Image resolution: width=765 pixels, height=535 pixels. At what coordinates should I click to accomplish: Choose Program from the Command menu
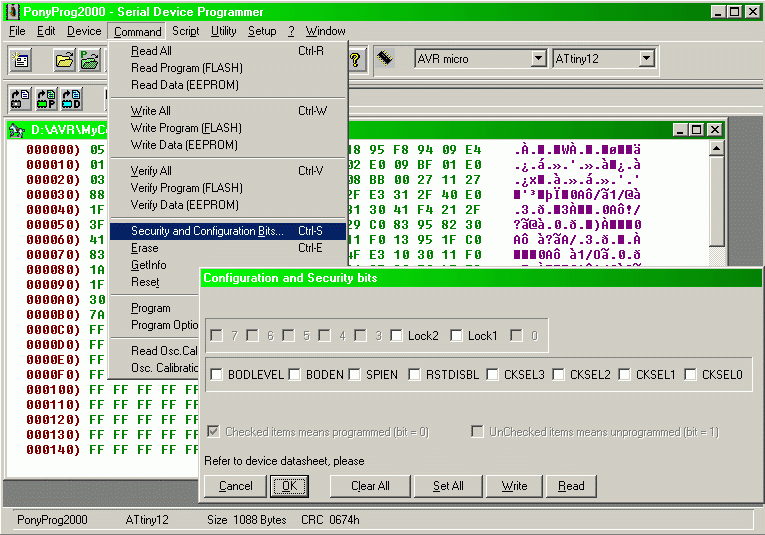[x=155, y=308]
